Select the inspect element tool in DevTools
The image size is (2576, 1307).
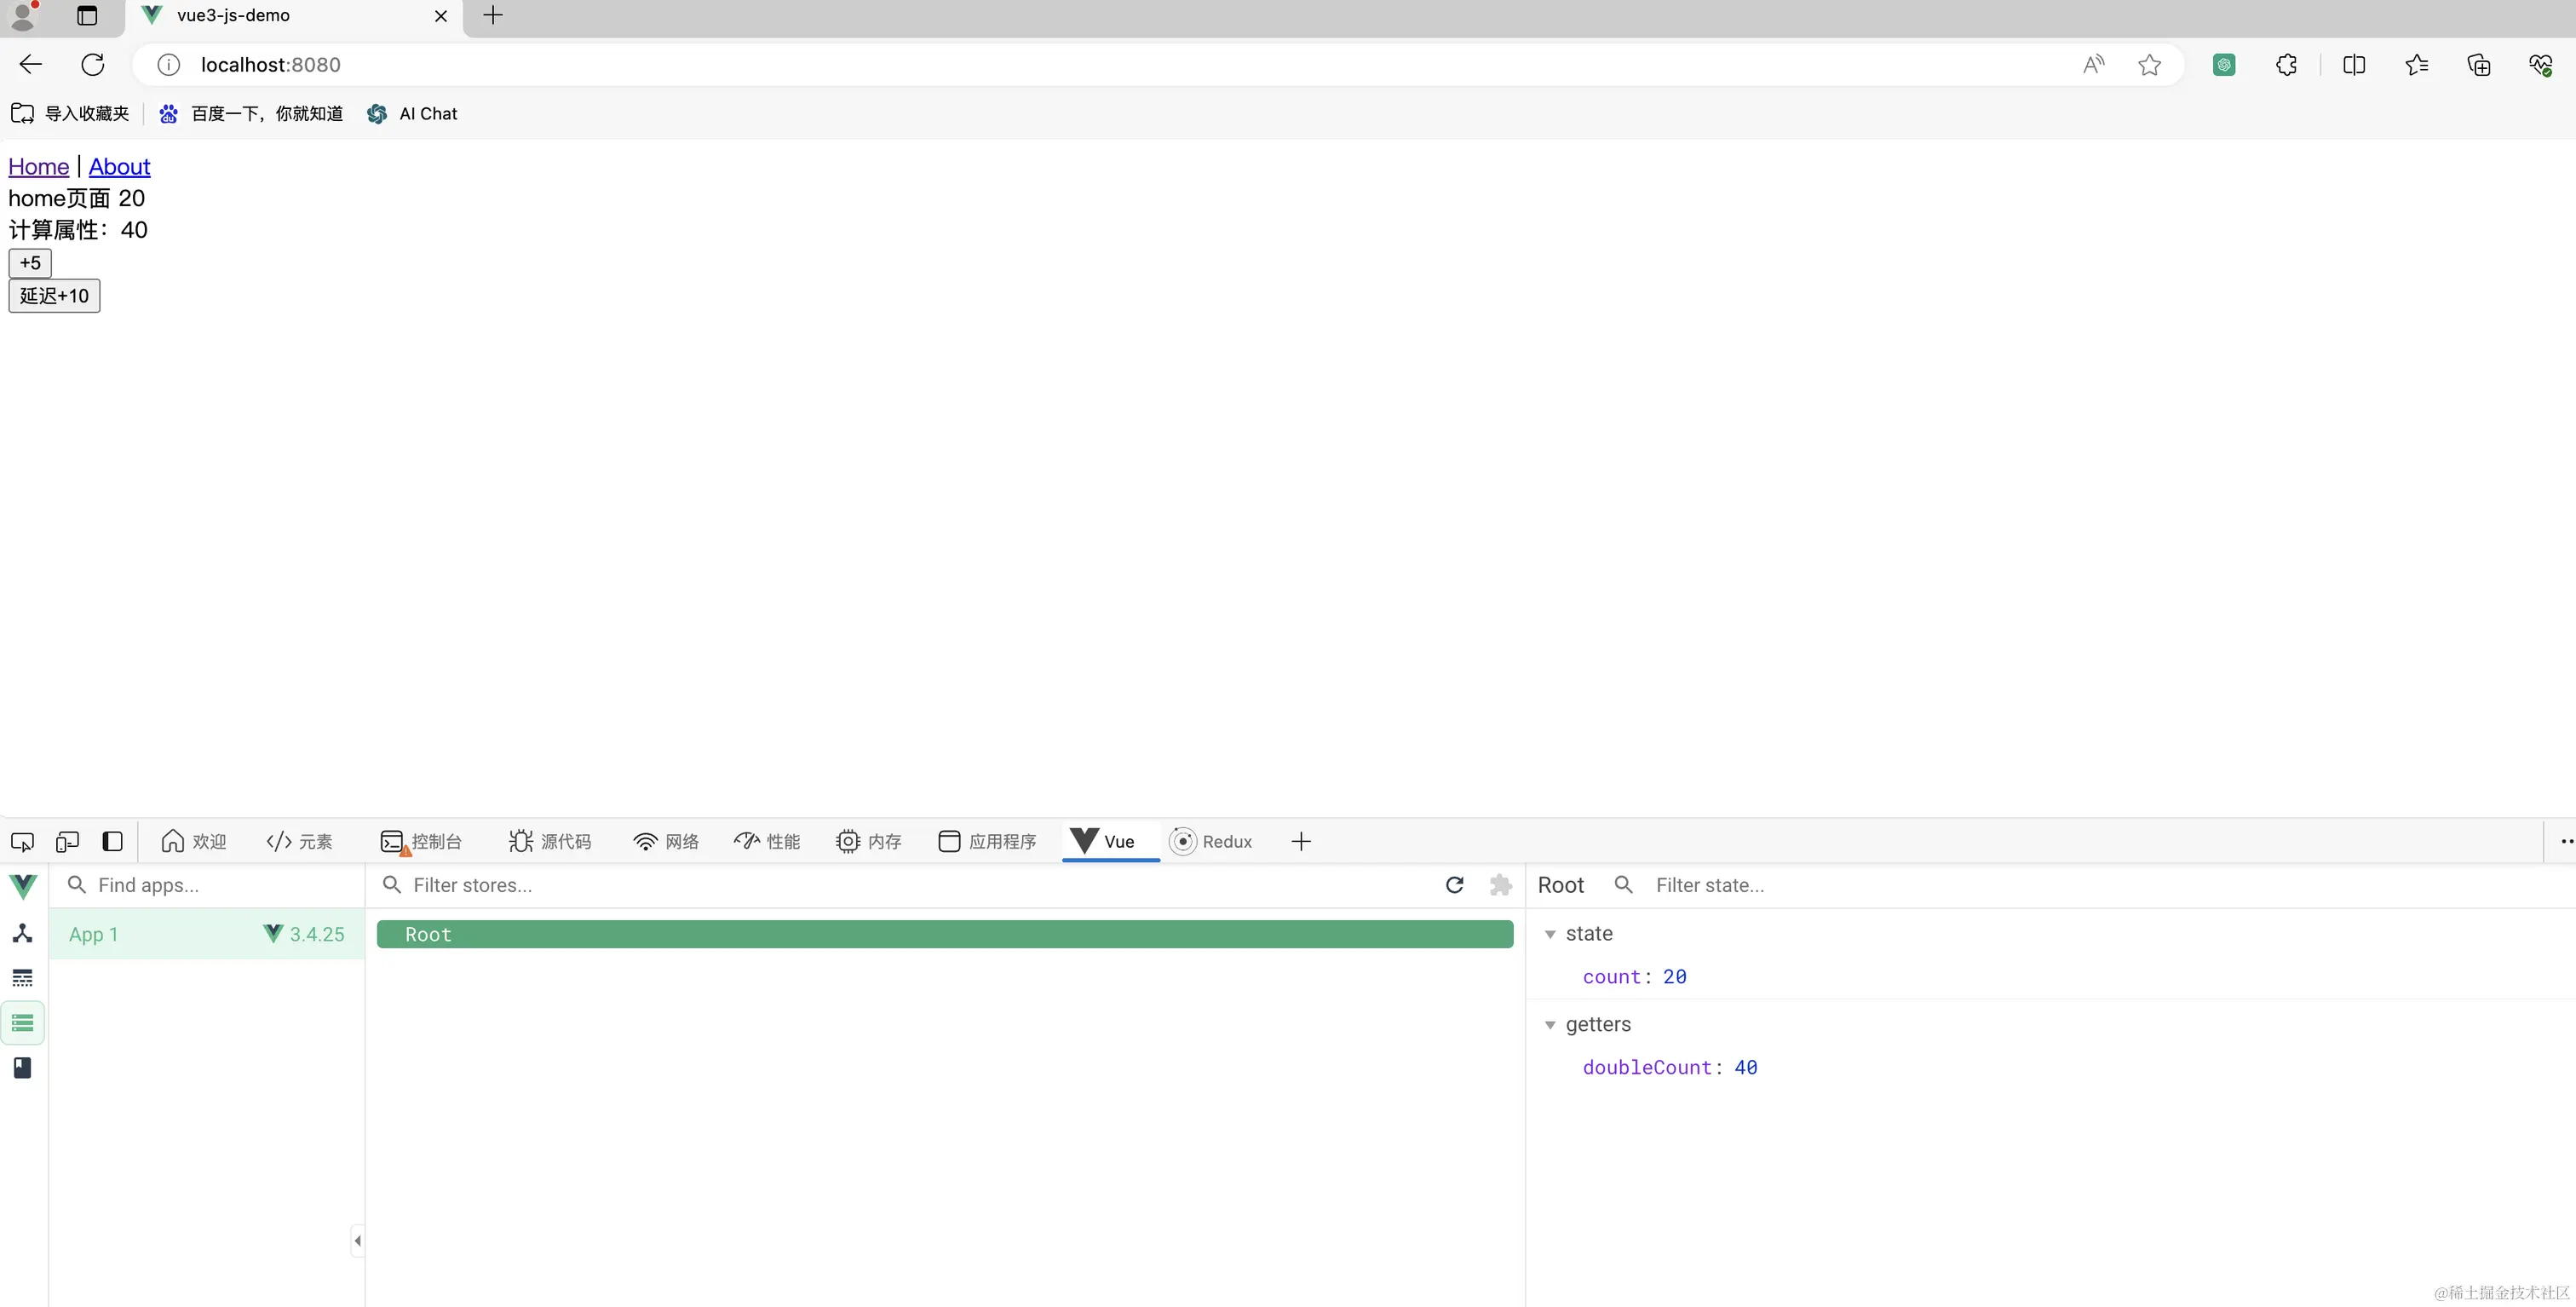click(21, 841)
